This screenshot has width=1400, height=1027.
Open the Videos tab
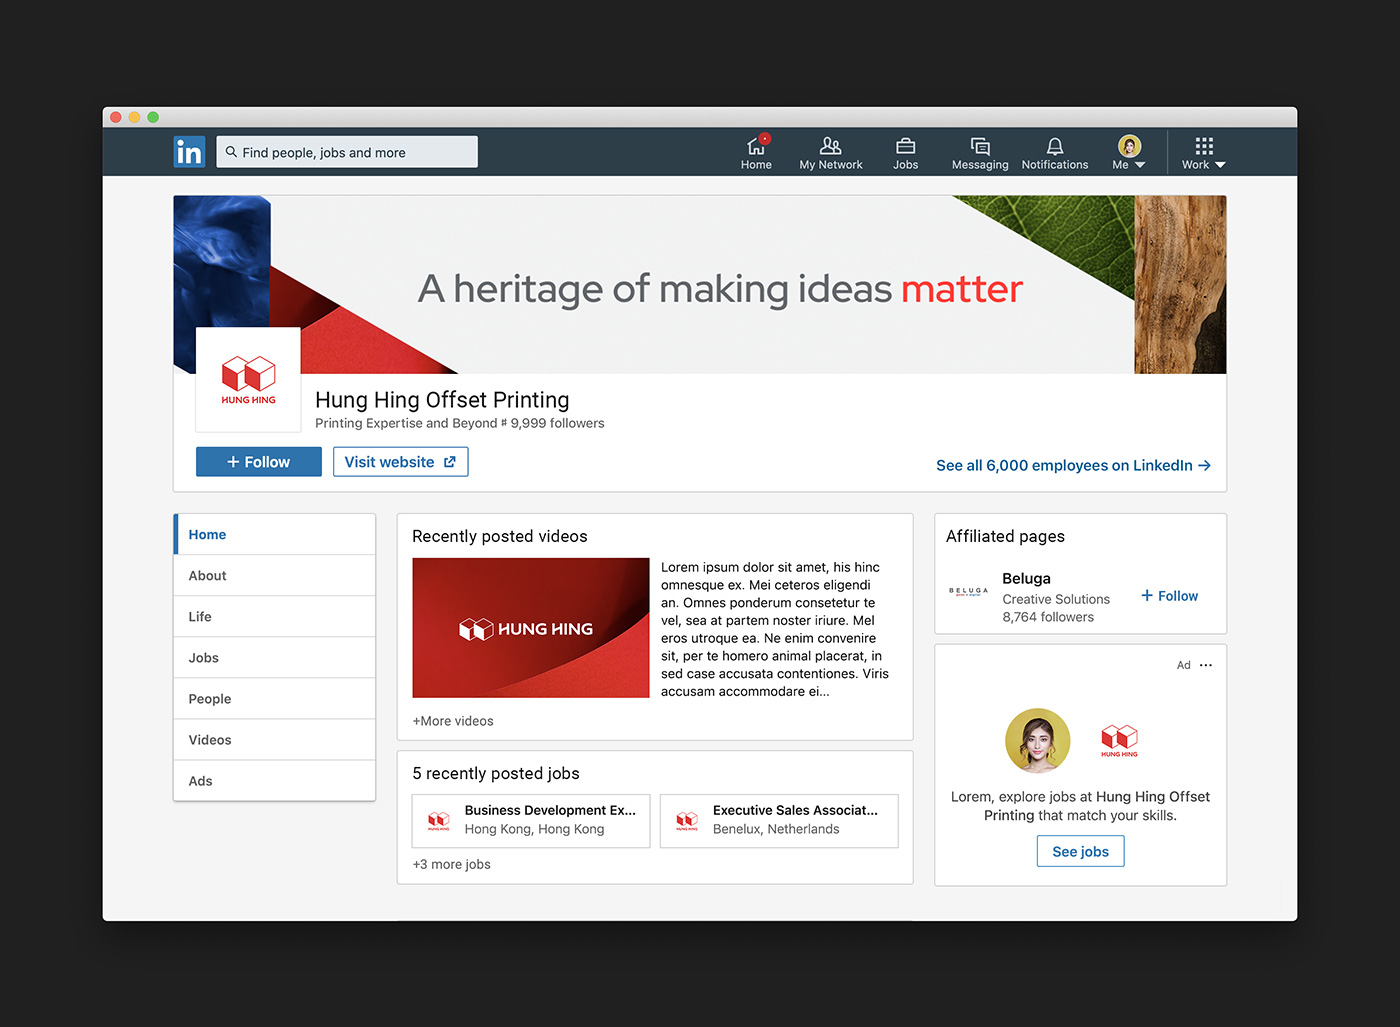coord(275,740)
